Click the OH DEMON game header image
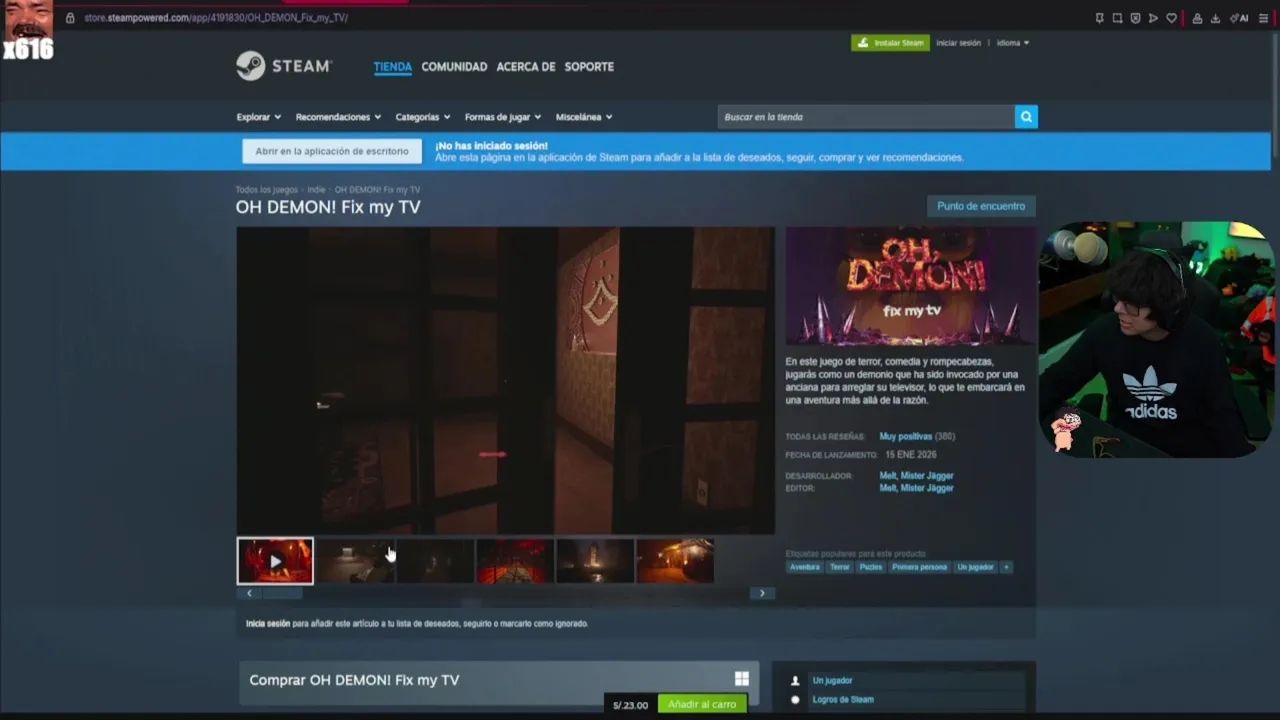1280x720 pixels. coord(910,286)
